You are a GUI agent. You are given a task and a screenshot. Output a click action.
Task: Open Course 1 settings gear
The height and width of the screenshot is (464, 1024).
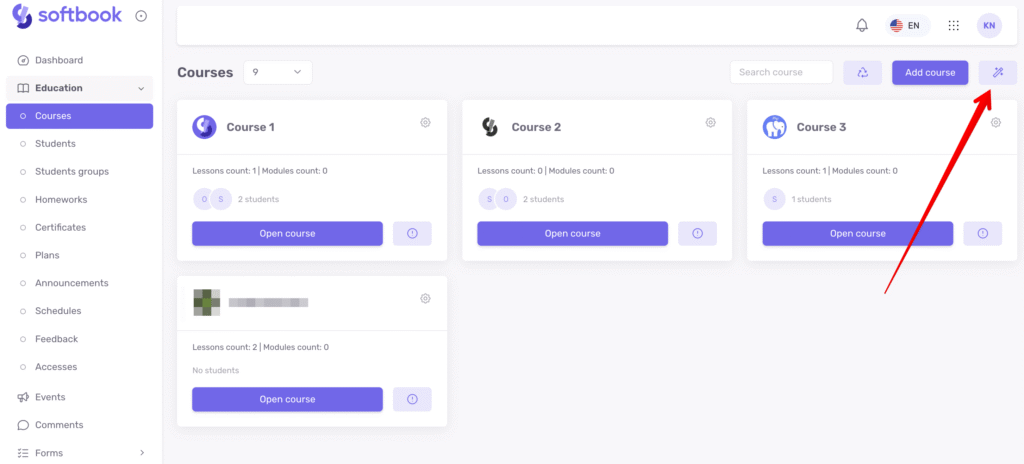pos(425,122)
